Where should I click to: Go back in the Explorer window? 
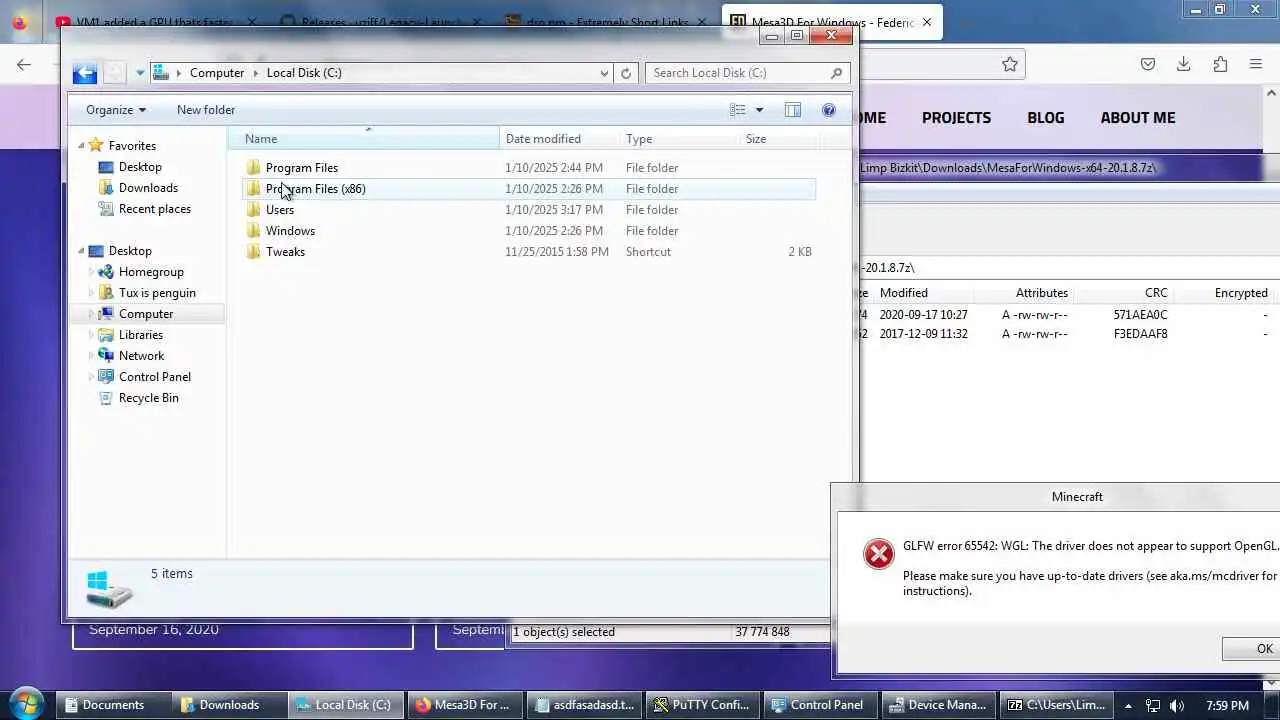point(85,72)
